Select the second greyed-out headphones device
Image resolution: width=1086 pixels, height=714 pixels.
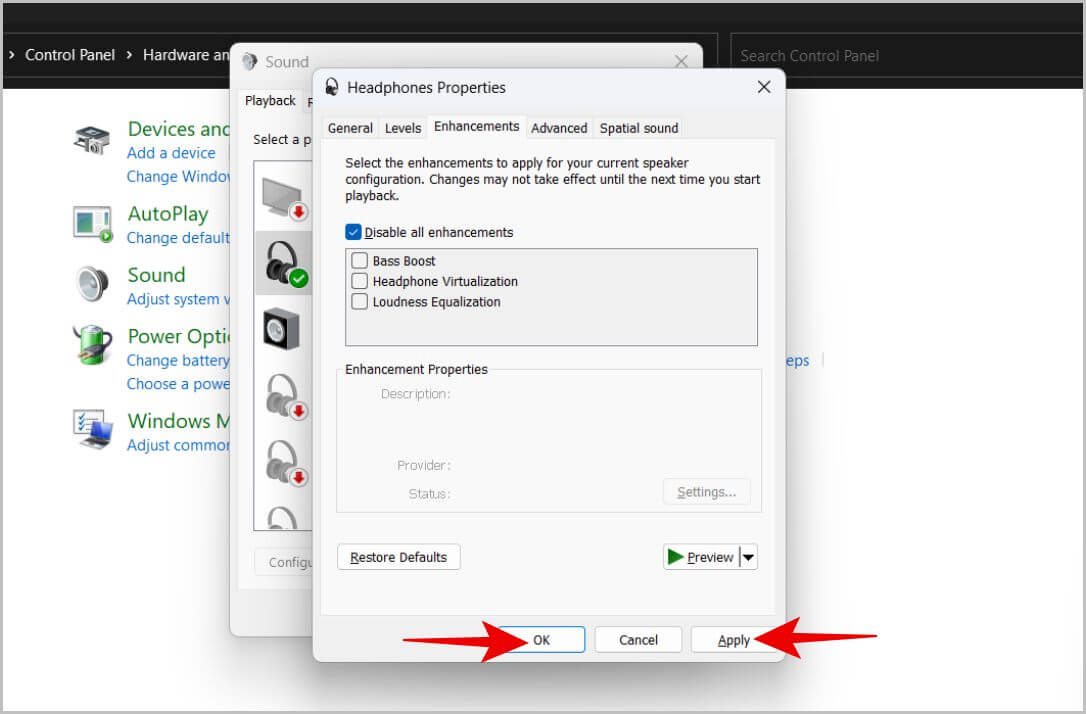(285, 462)
